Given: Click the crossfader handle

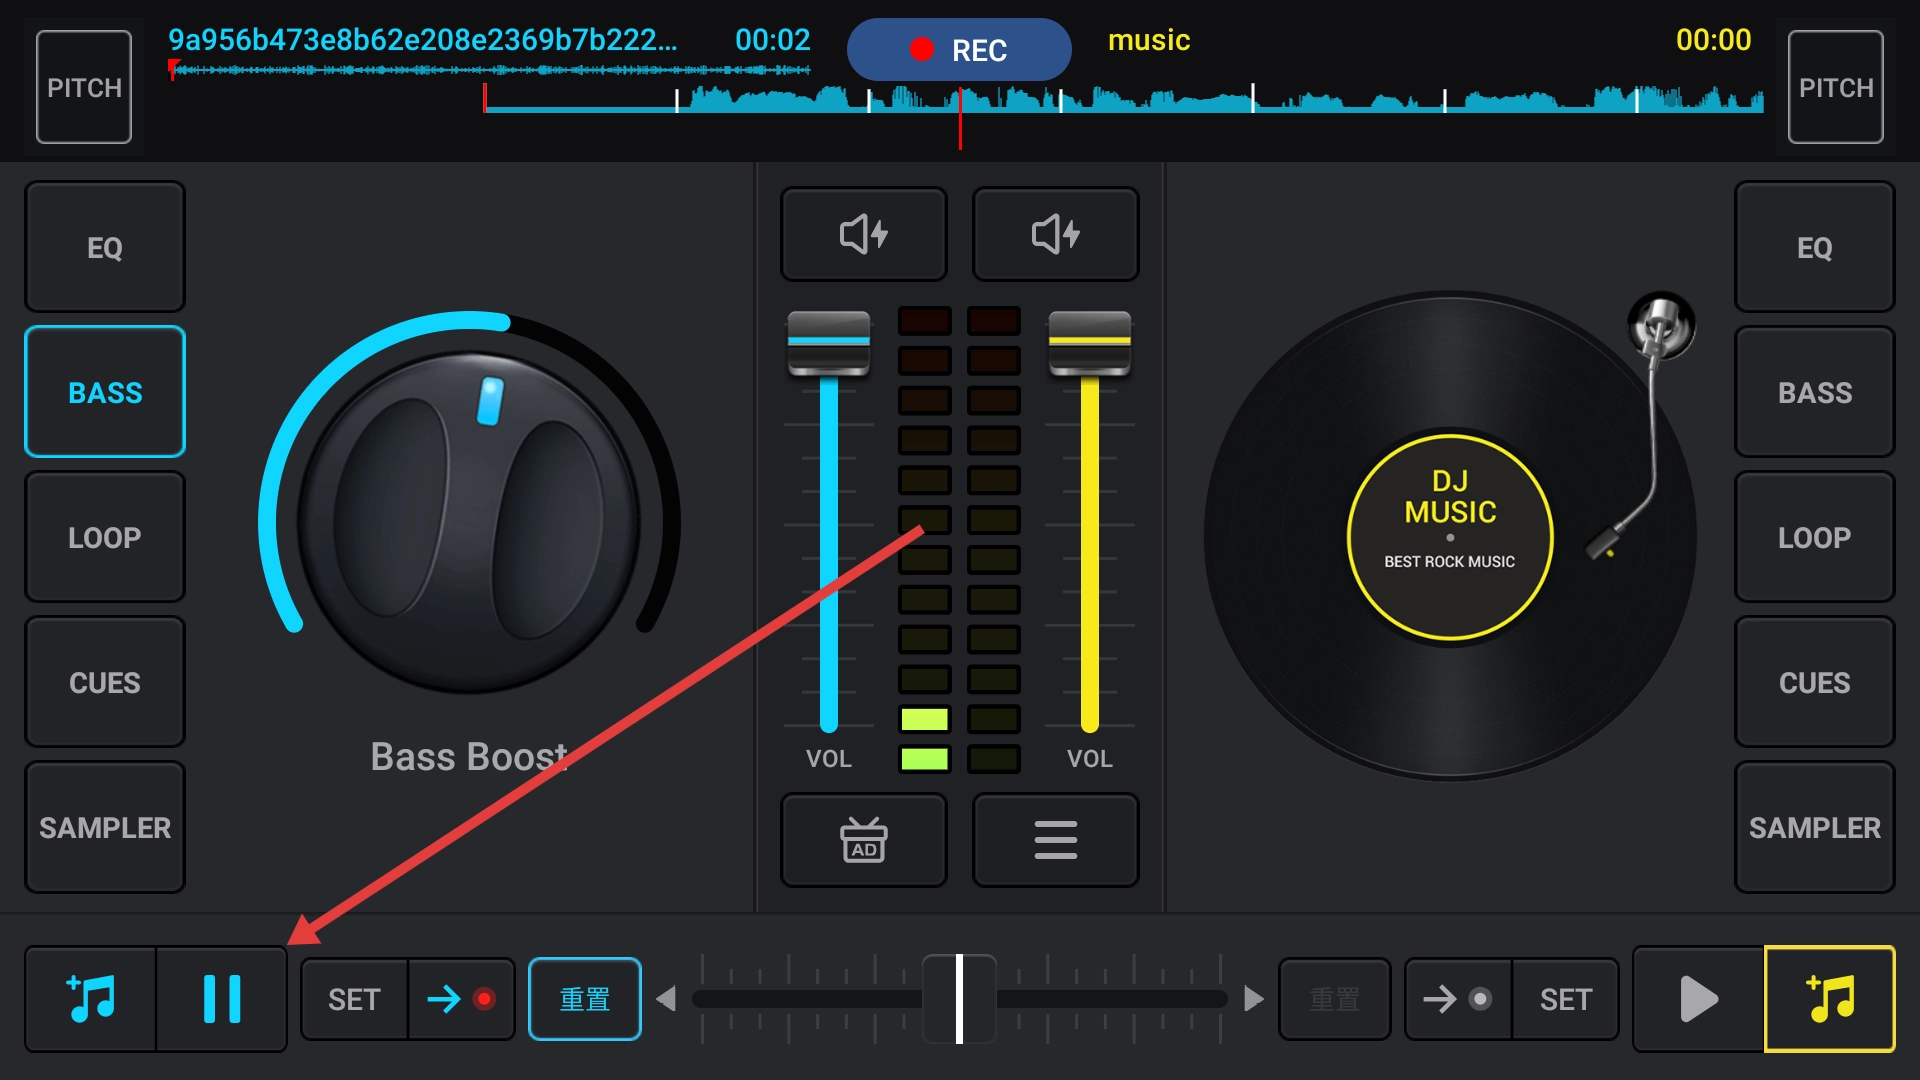Looking at the screenshot, I should point(959,999).
